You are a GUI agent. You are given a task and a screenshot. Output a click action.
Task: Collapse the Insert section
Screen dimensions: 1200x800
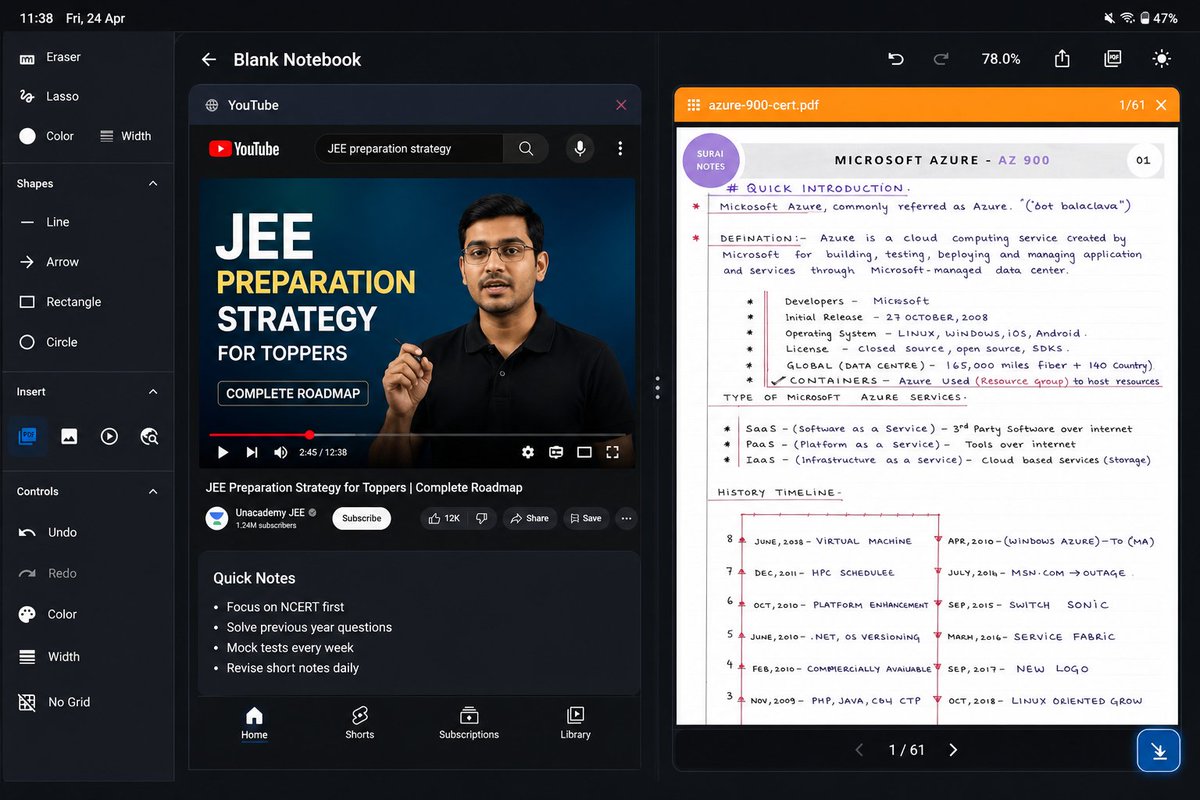(x=153, y=392)
